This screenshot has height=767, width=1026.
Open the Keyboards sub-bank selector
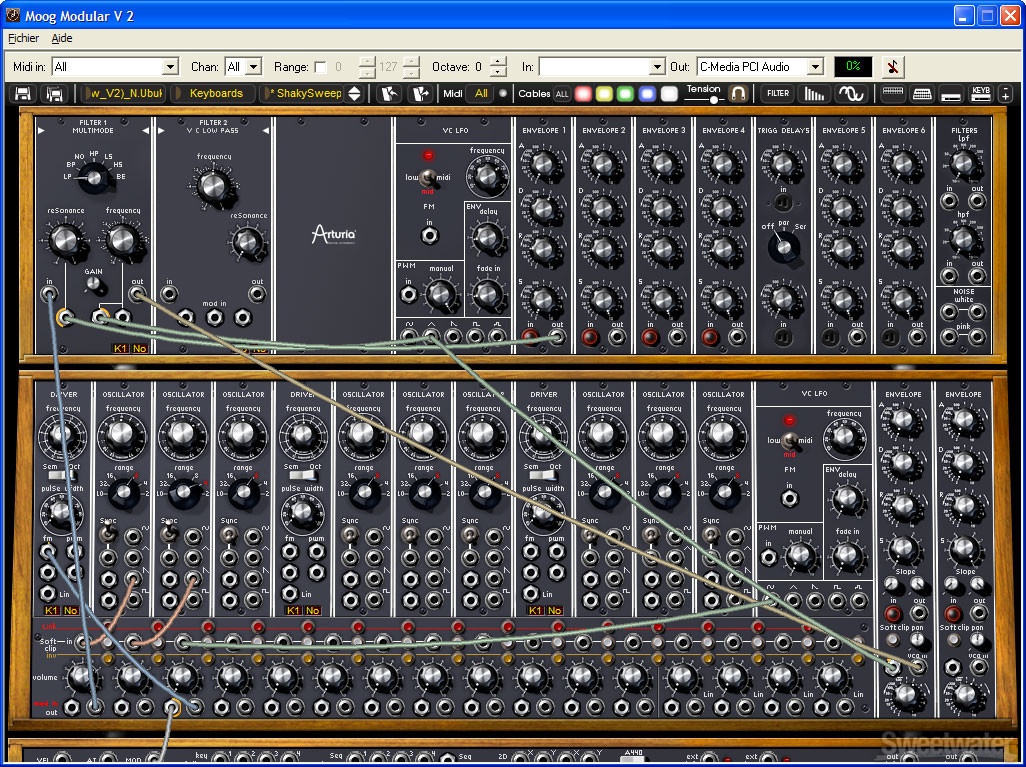tap(213, 94)
